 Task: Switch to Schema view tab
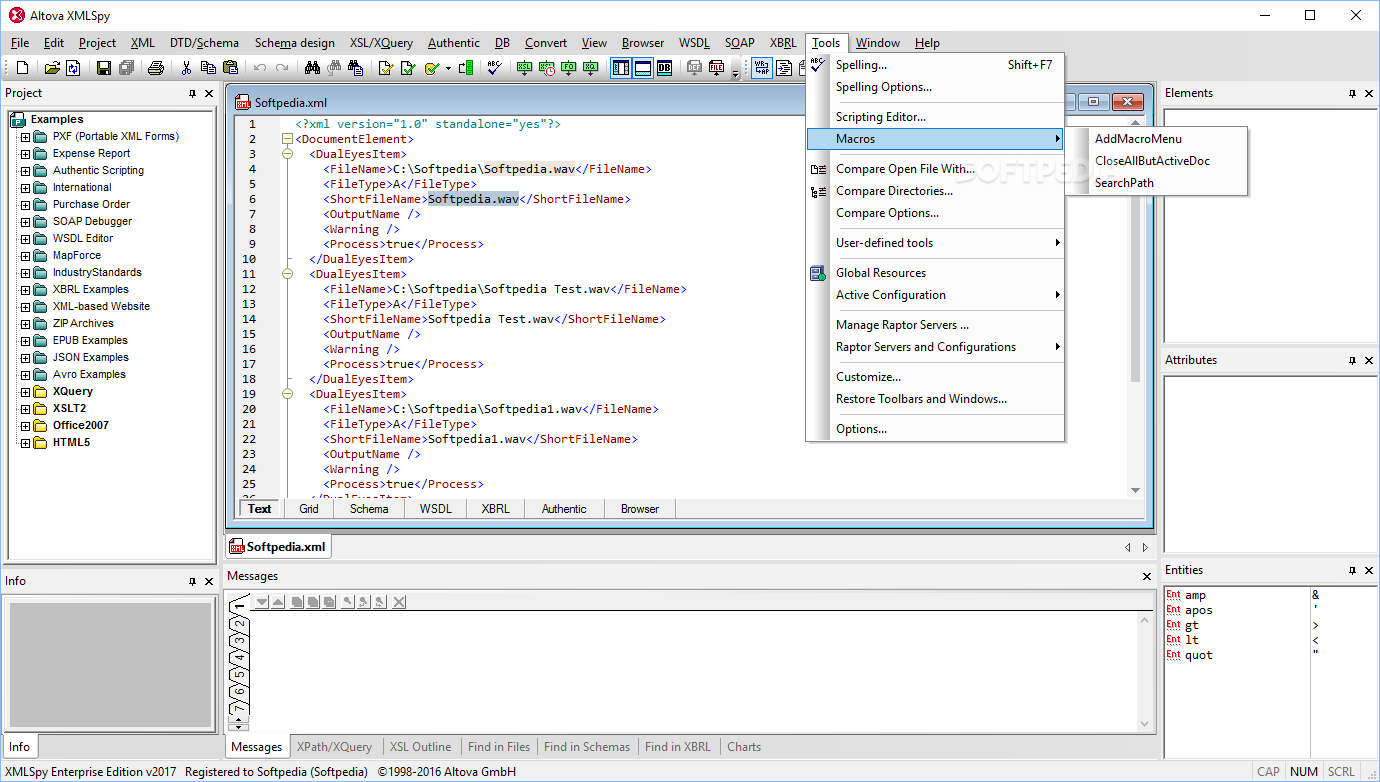(369, 509)
